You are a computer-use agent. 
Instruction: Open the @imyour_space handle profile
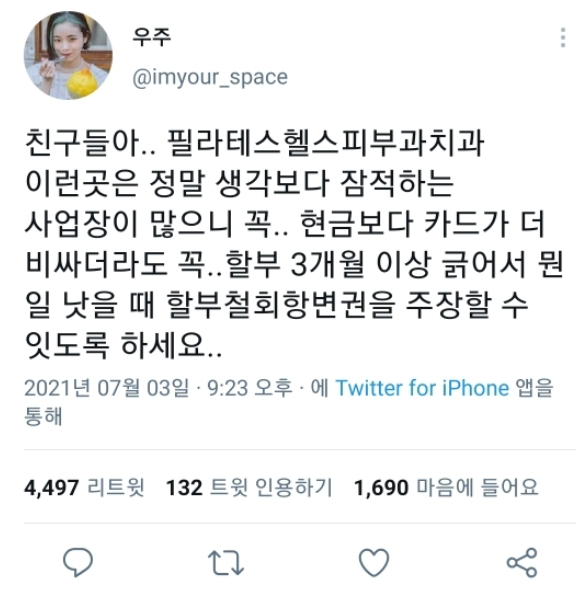point(210,78)
